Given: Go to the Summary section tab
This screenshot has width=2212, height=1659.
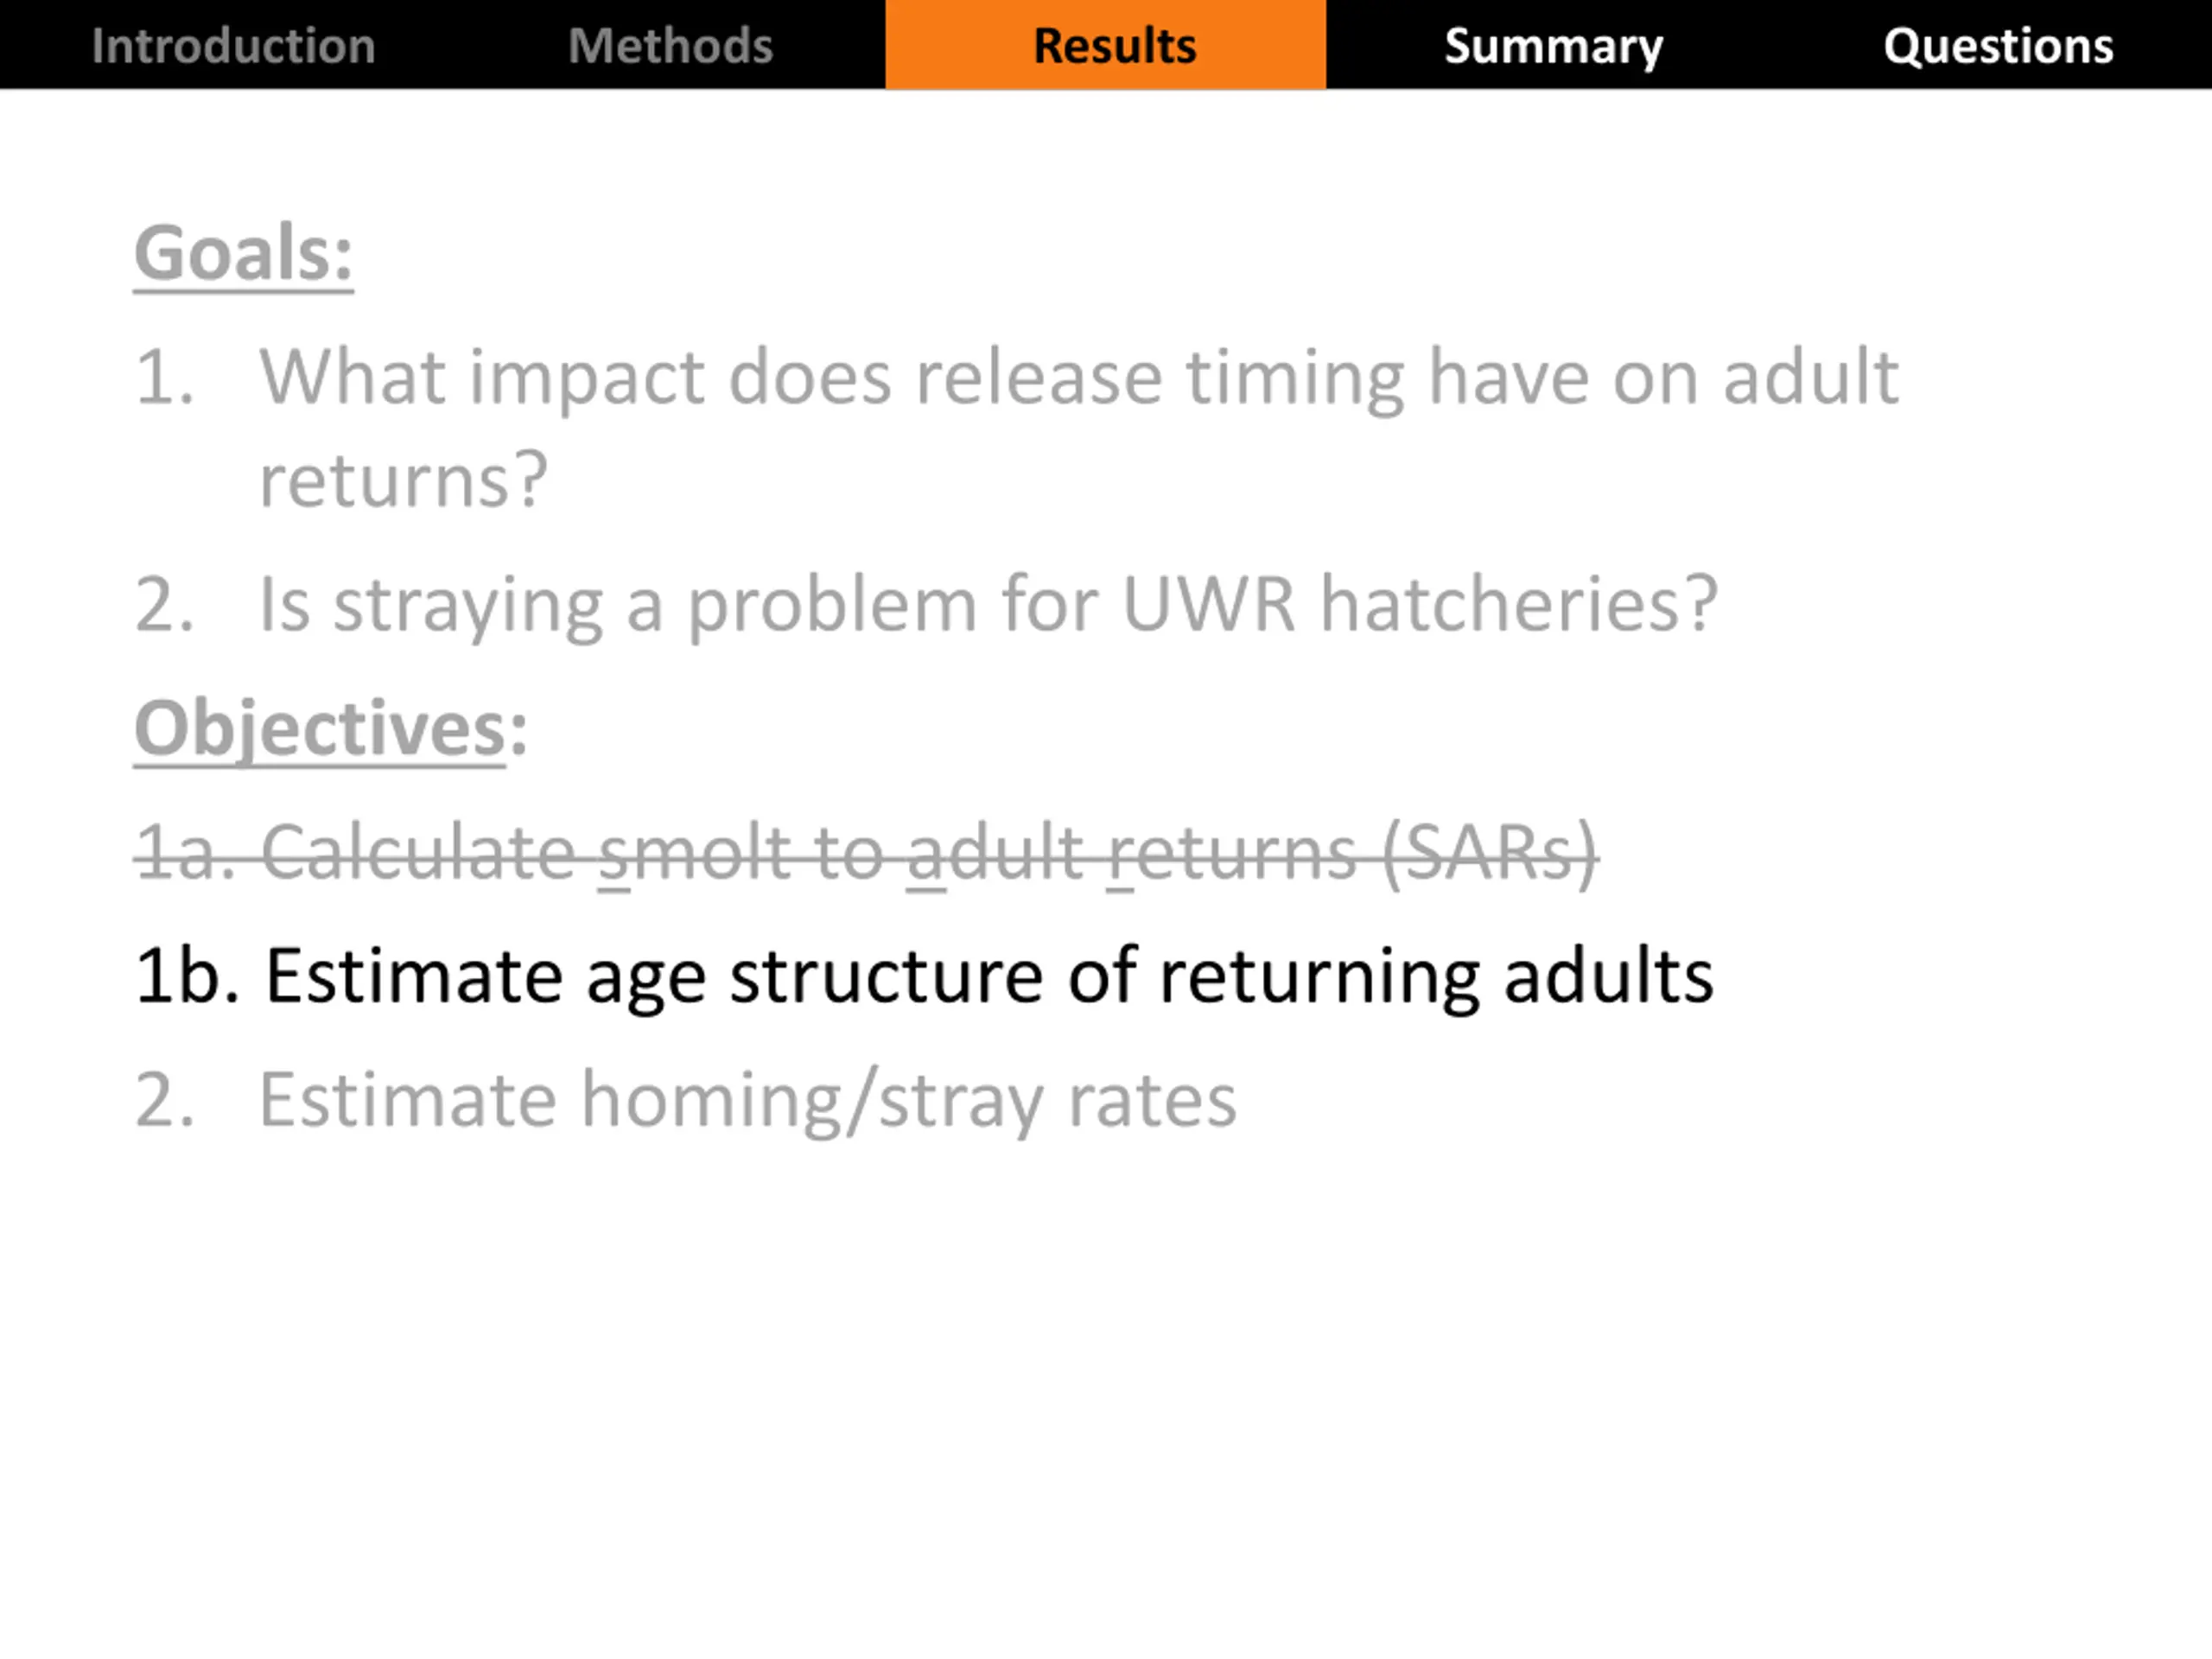Looking at the screenshot, I should [1553, 47].
